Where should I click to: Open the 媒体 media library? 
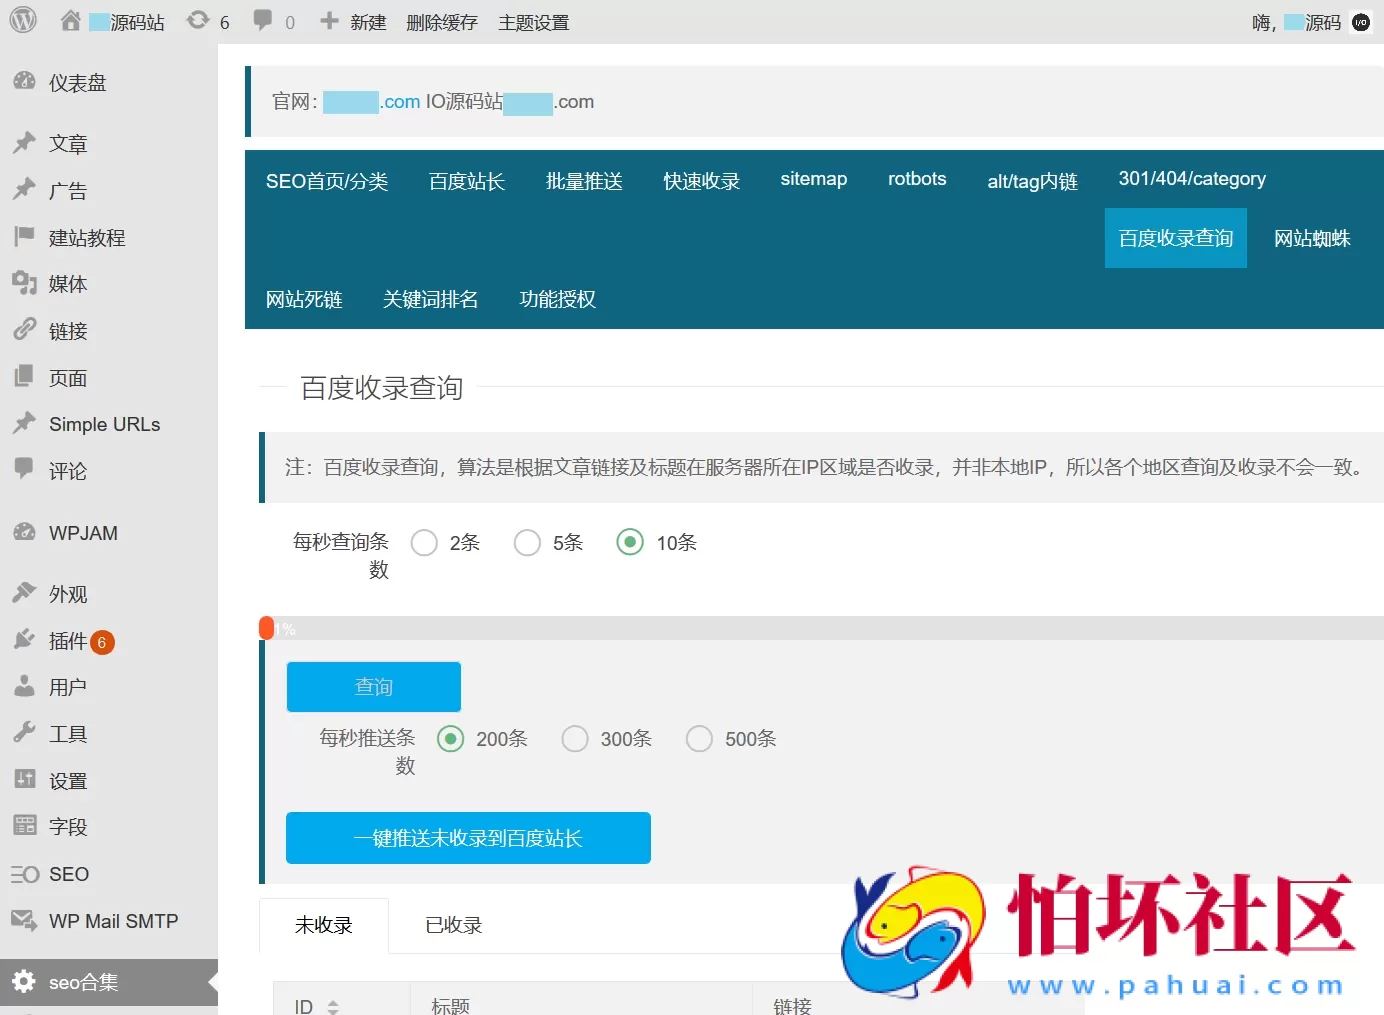(67, 283)
